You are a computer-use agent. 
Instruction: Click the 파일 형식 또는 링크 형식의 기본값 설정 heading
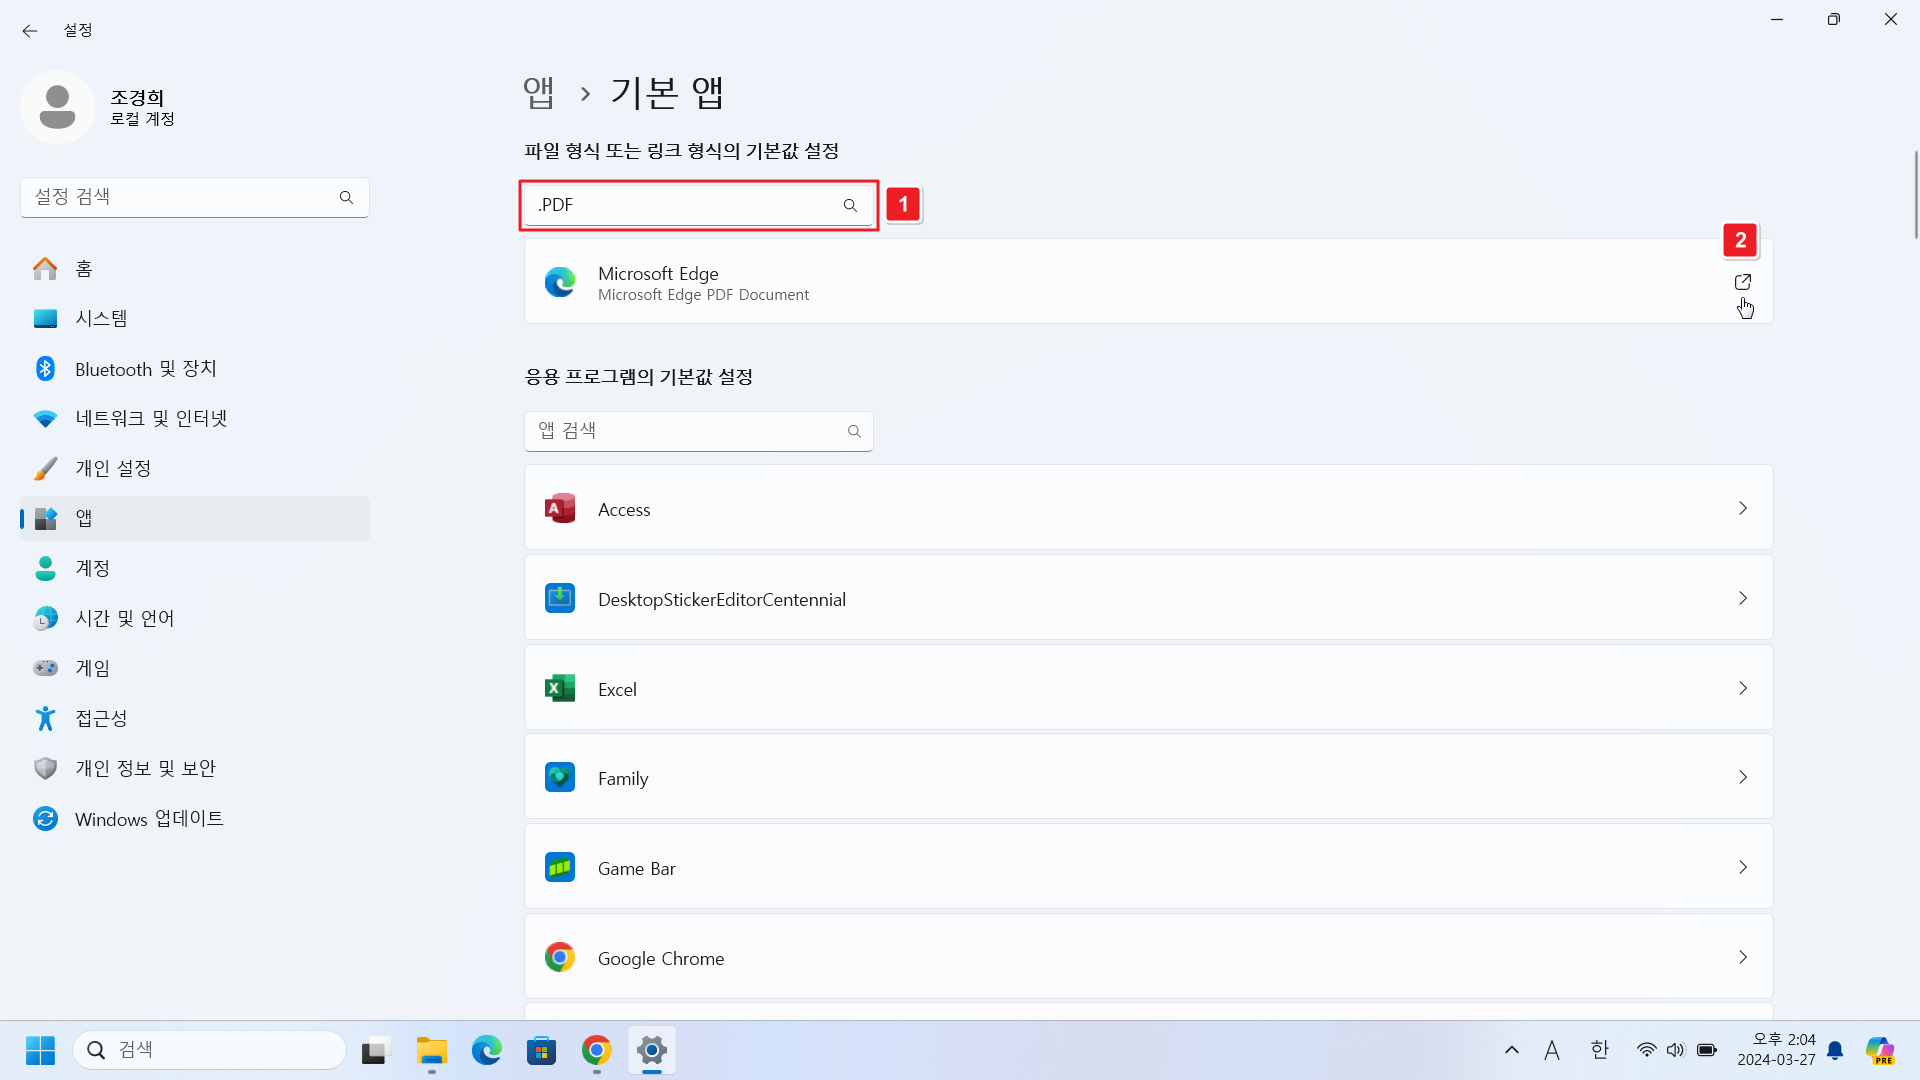coord(682,151)
